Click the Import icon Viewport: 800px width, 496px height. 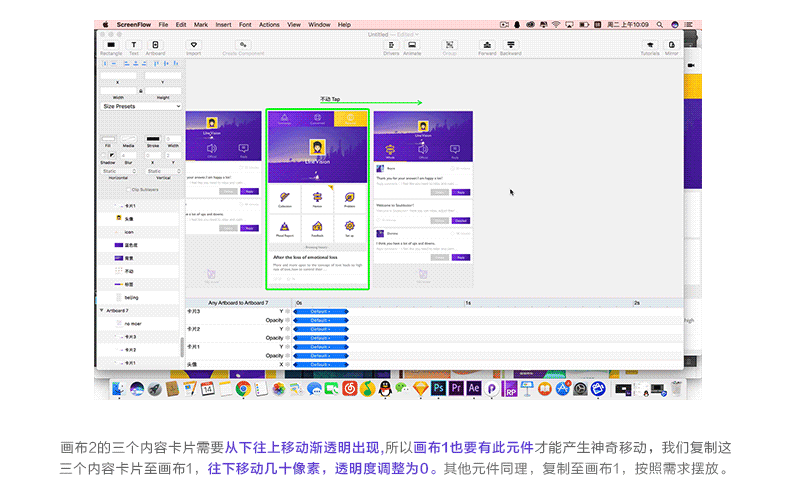point(193,45)
